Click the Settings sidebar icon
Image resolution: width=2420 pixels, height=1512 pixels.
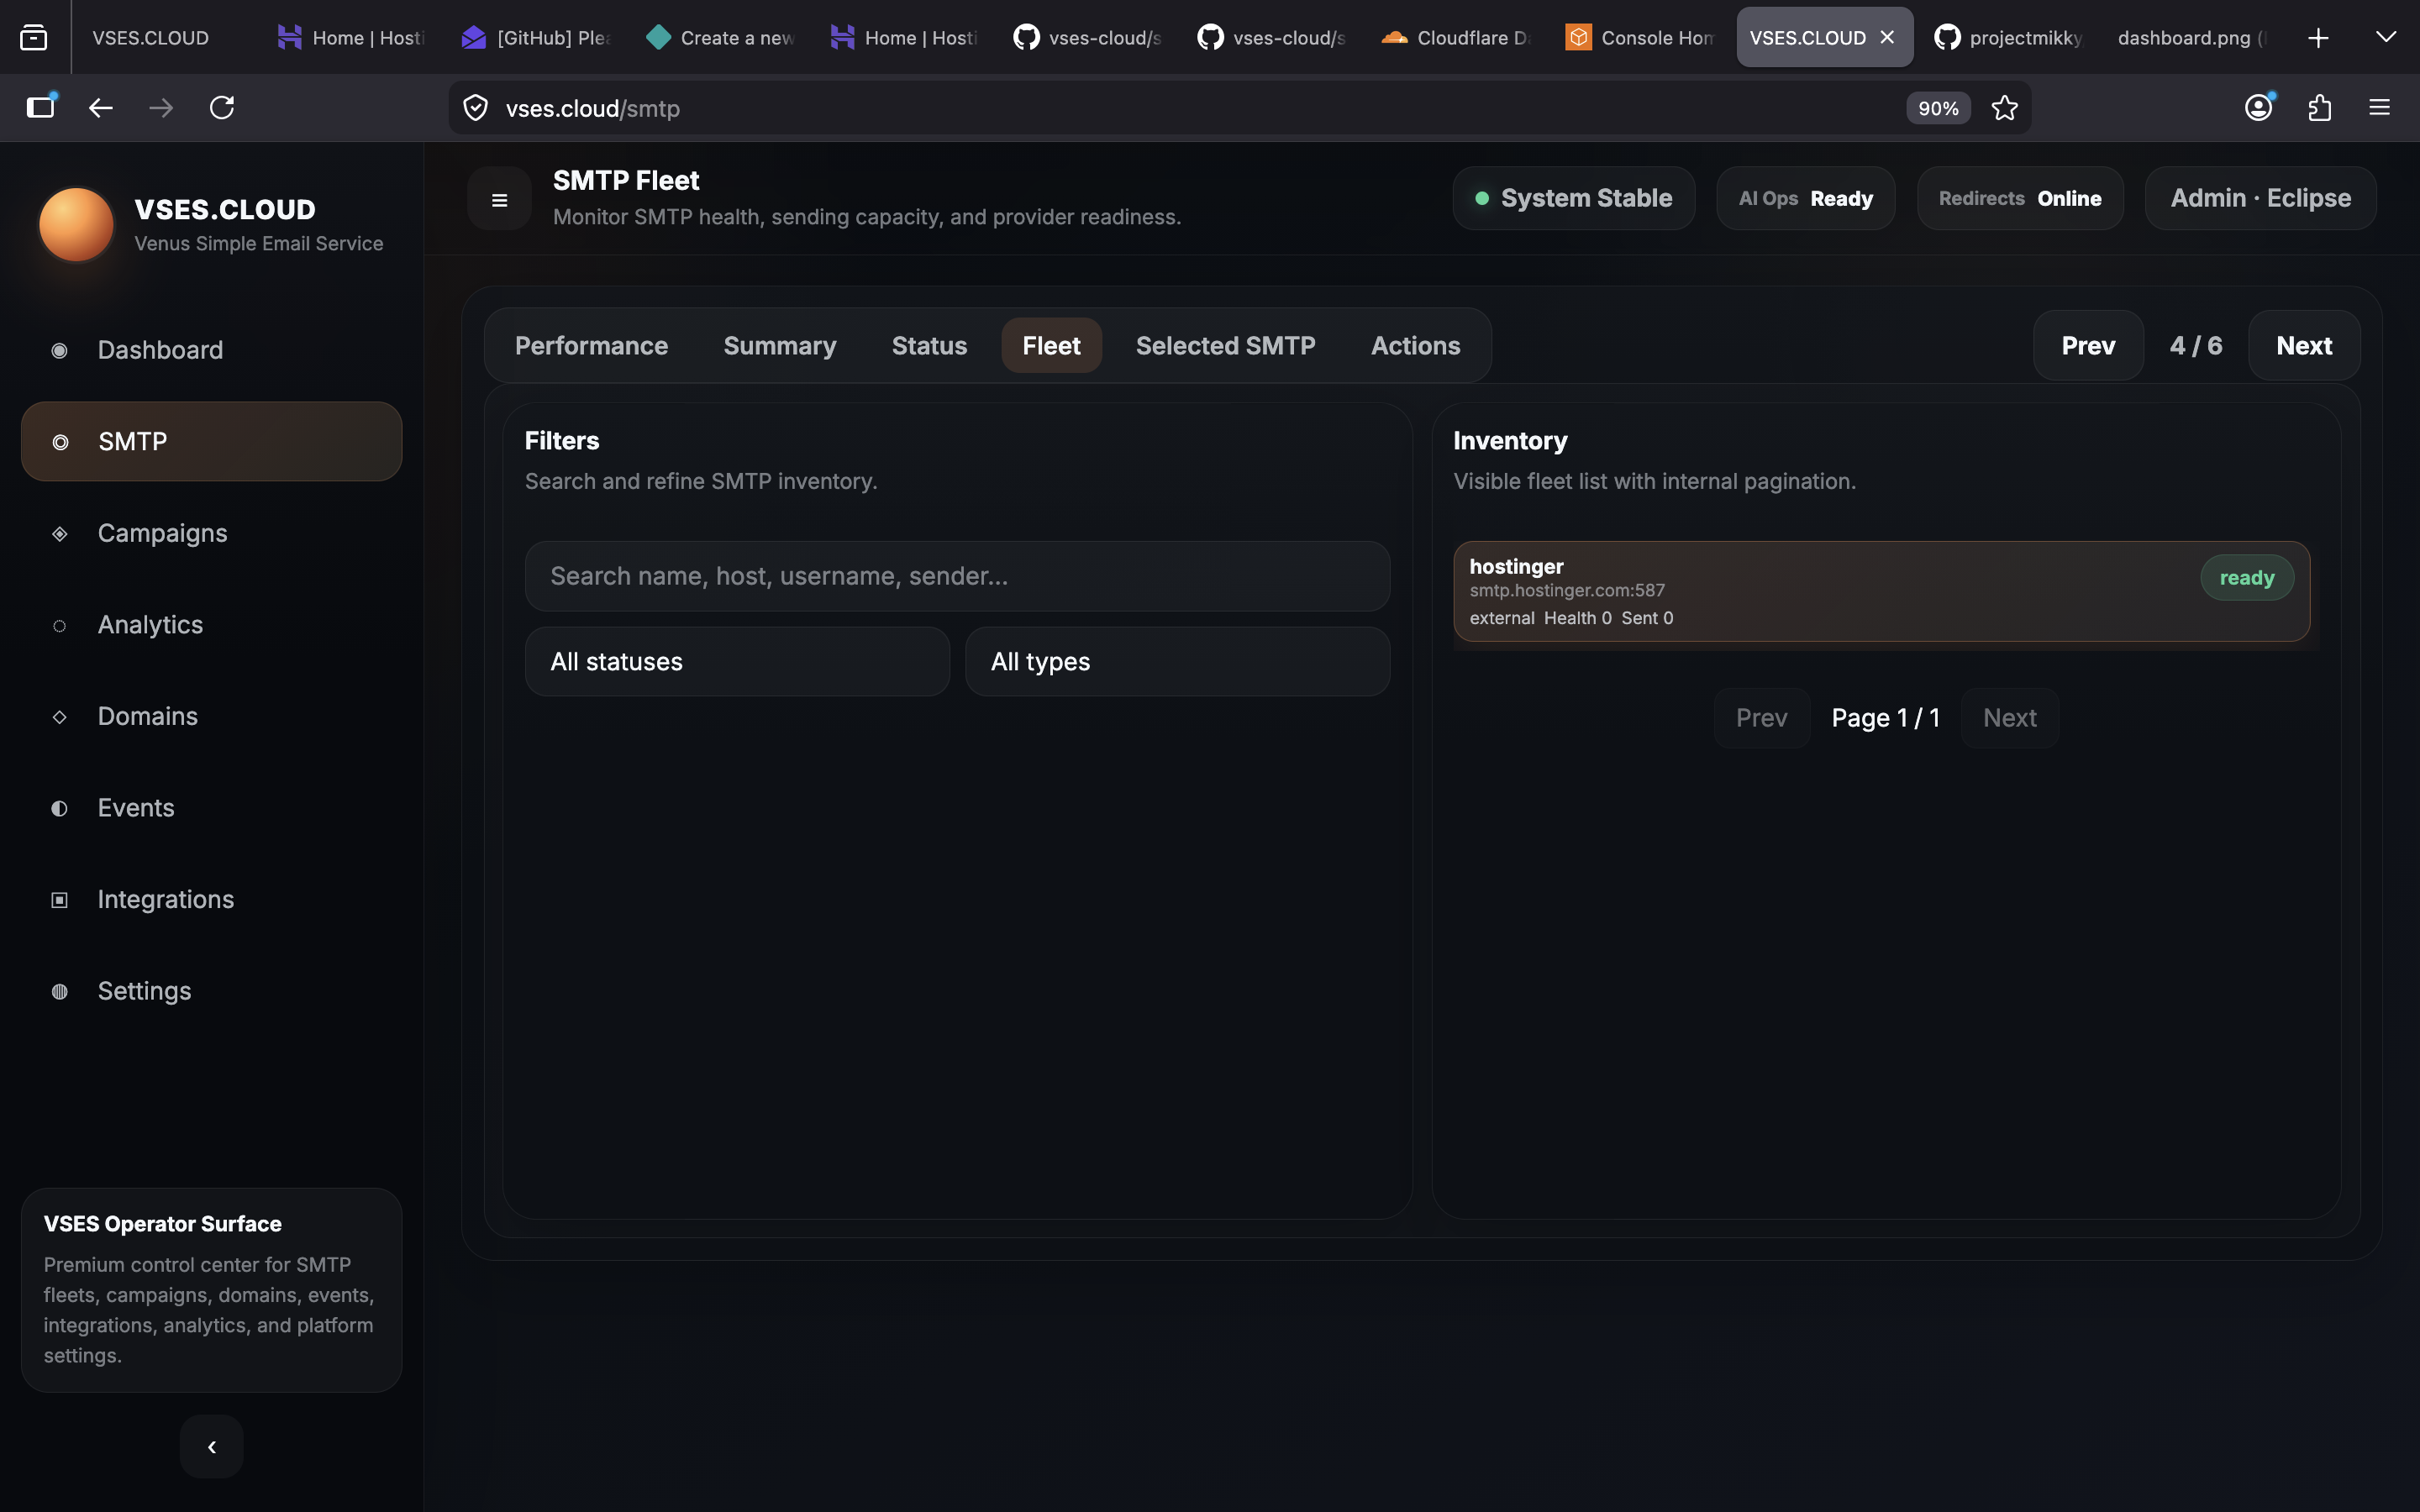60,992
